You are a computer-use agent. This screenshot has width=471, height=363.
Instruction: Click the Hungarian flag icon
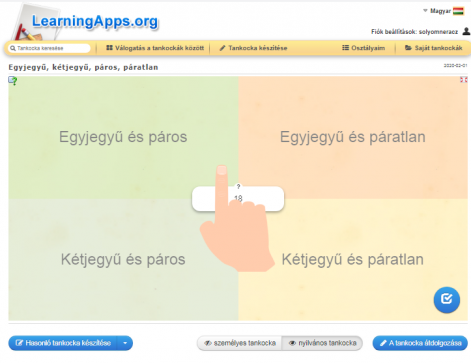pyautogui.click(x=458, y=11)
